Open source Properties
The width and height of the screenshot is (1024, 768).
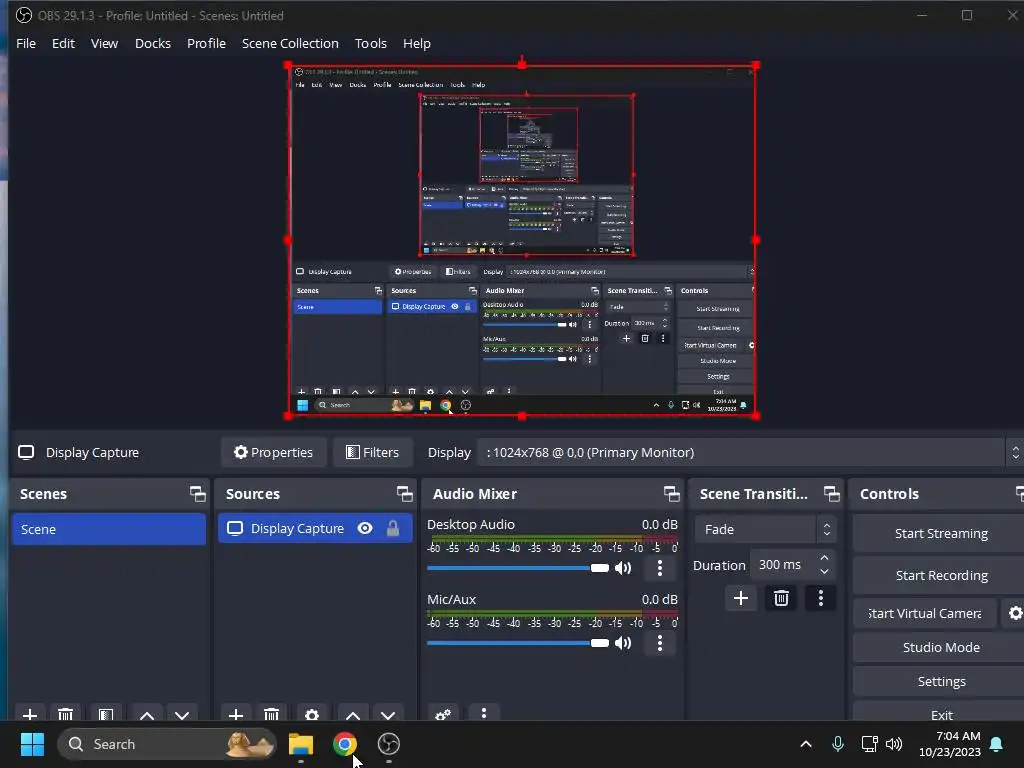[274, 452]
